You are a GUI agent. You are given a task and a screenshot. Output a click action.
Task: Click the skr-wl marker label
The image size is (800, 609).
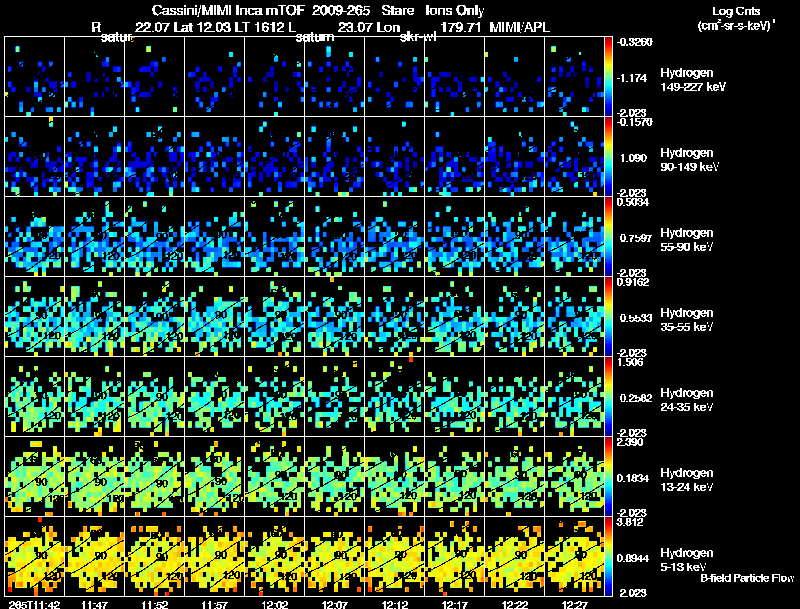(417, 37)
